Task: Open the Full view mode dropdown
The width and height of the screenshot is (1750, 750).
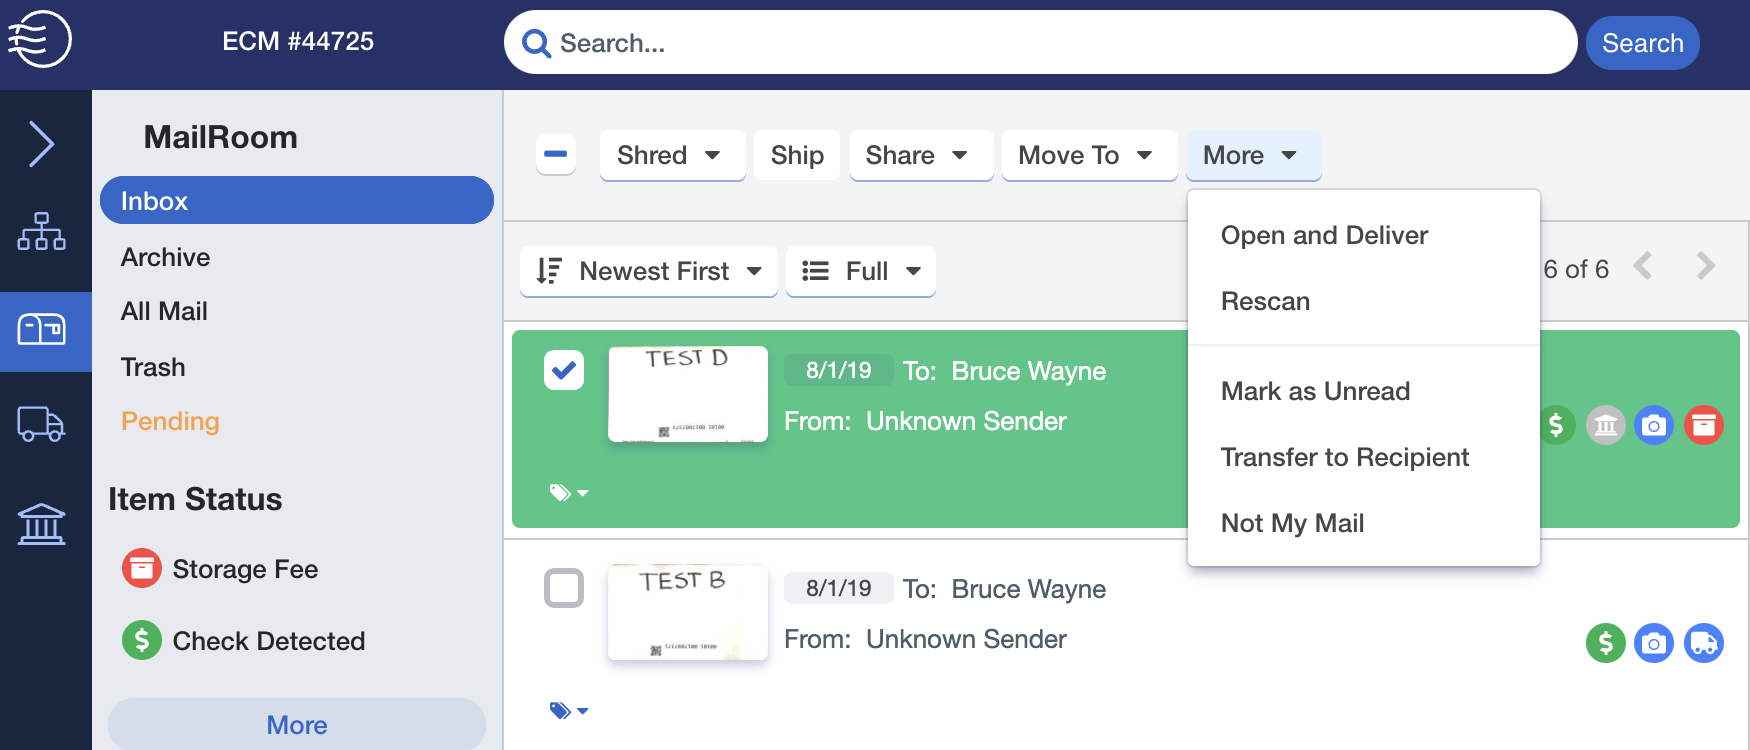Action: click(861, 271)
